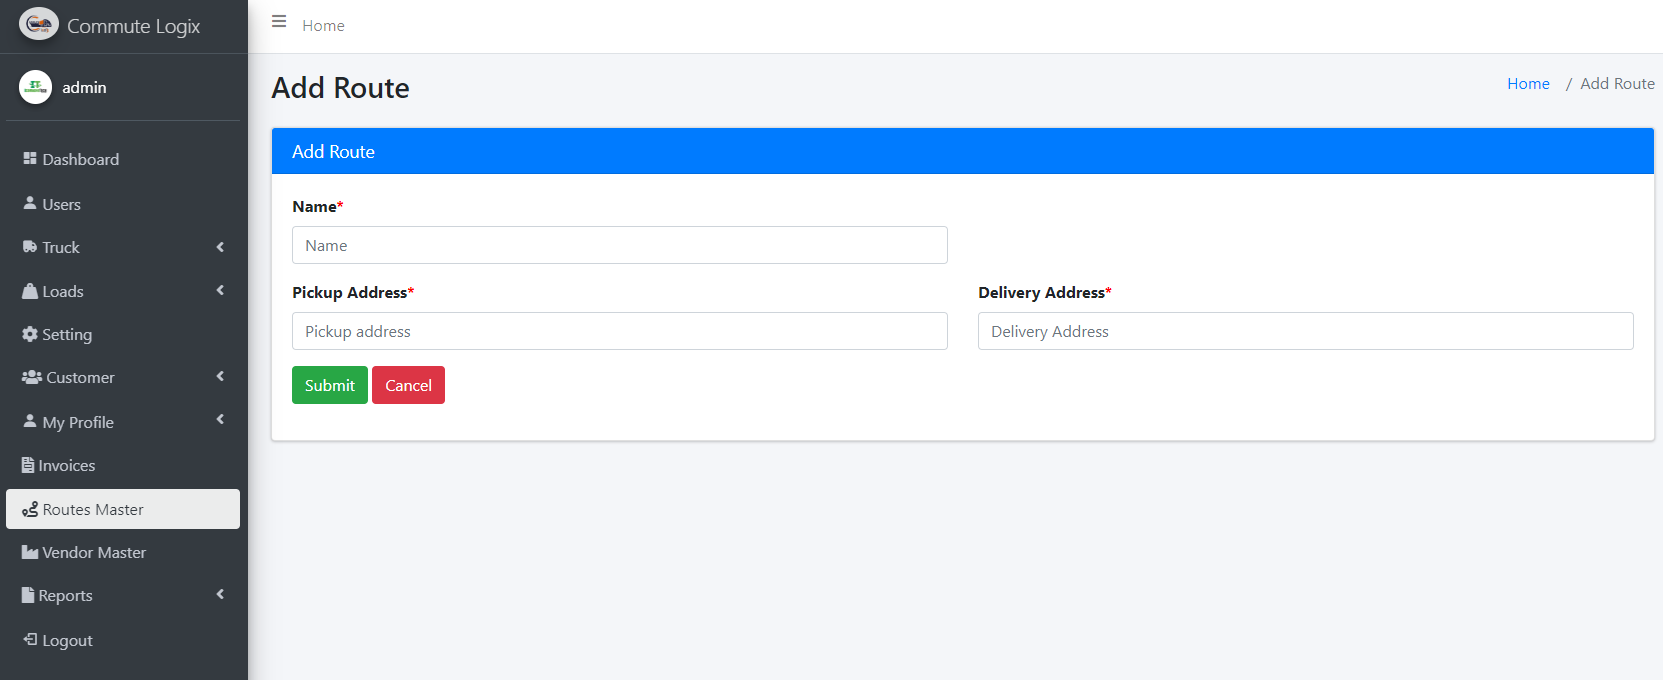Image resolution: width=1663 pixels, height=680 pixels.
Task: Open the Home item in top navbar
Action: [323, 26]
